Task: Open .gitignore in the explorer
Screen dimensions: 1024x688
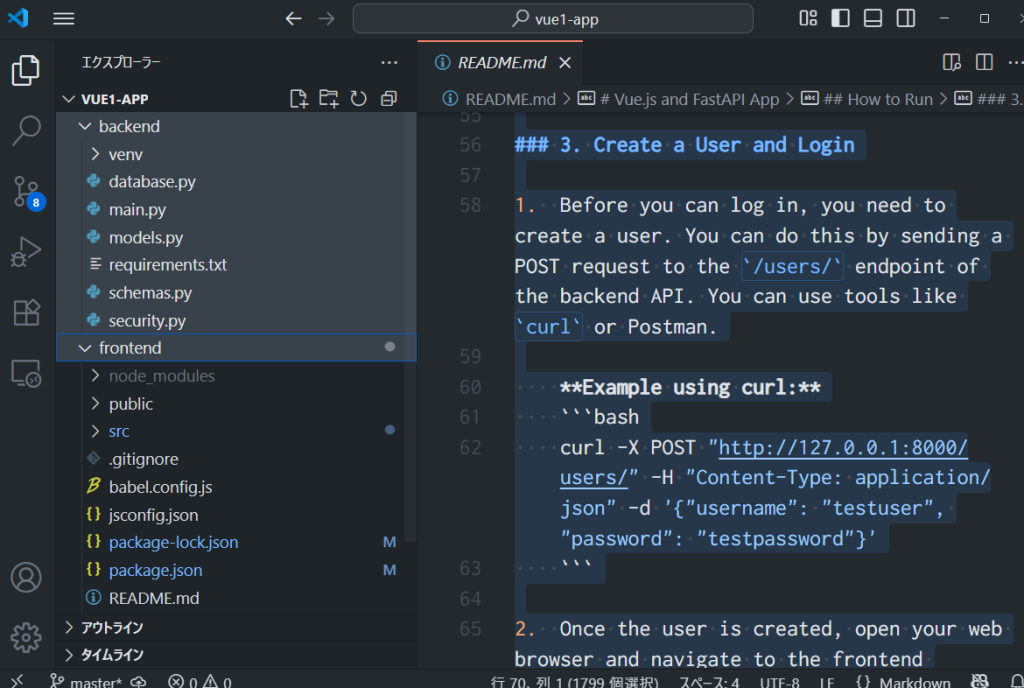Action: (236, 460)
